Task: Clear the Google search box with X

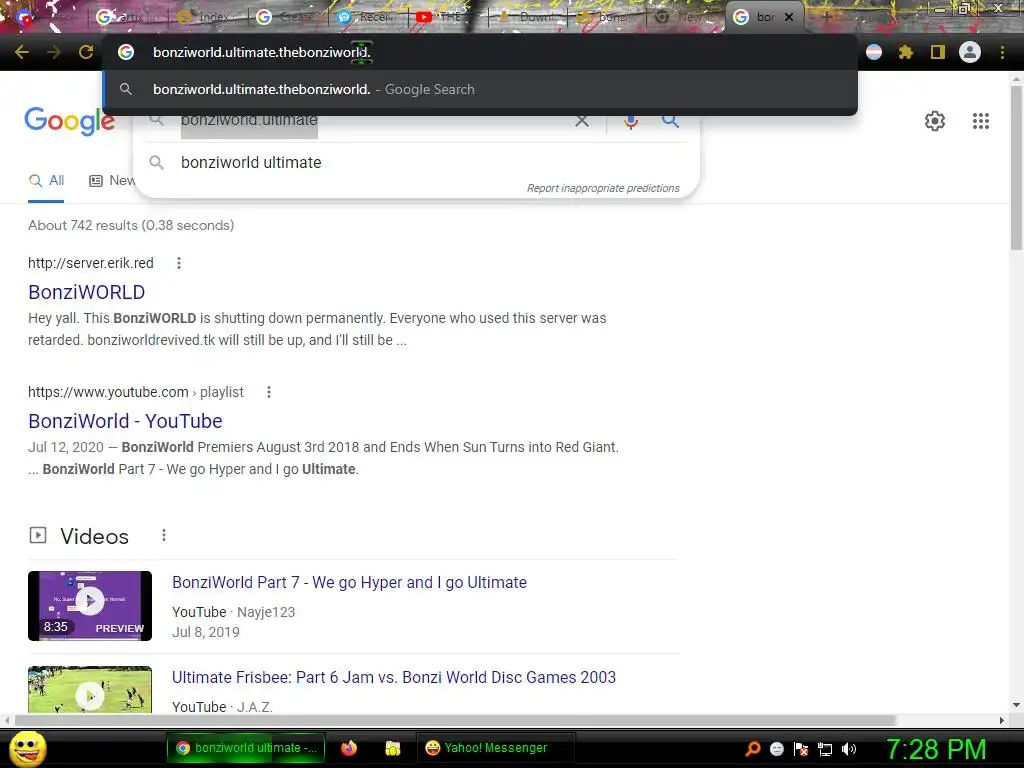Action: pyautogui.click(x=581, y=121)
